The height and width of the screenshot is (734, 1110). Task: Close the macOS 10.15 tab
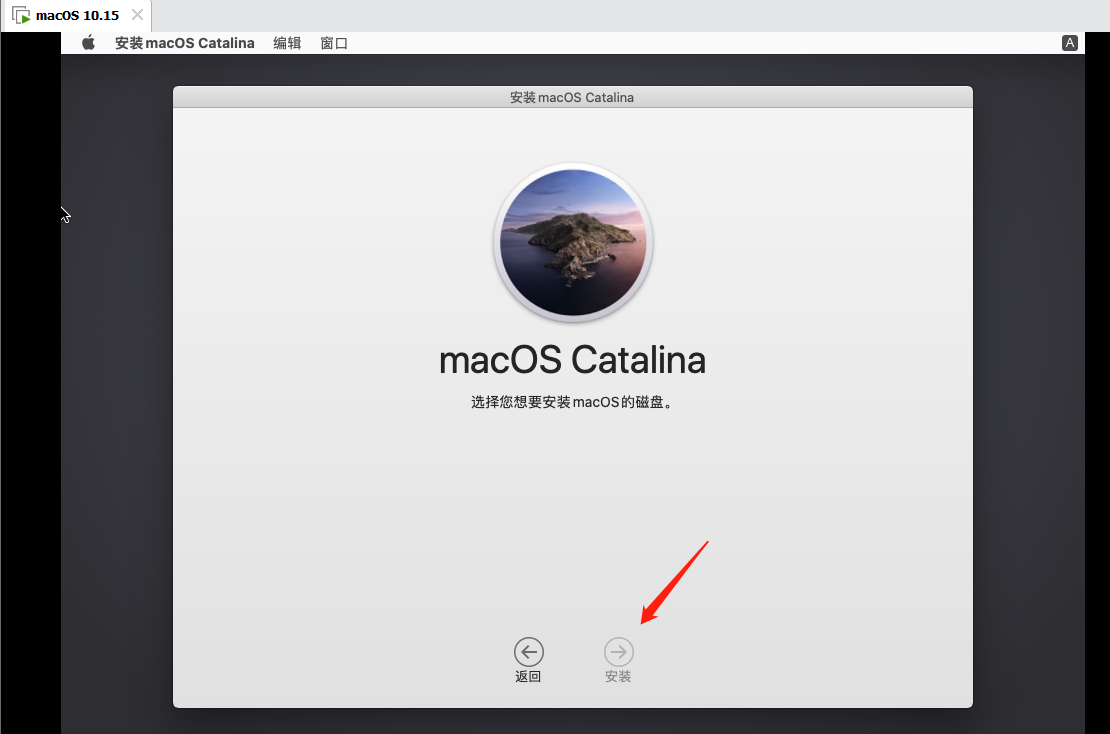point(137,15)
